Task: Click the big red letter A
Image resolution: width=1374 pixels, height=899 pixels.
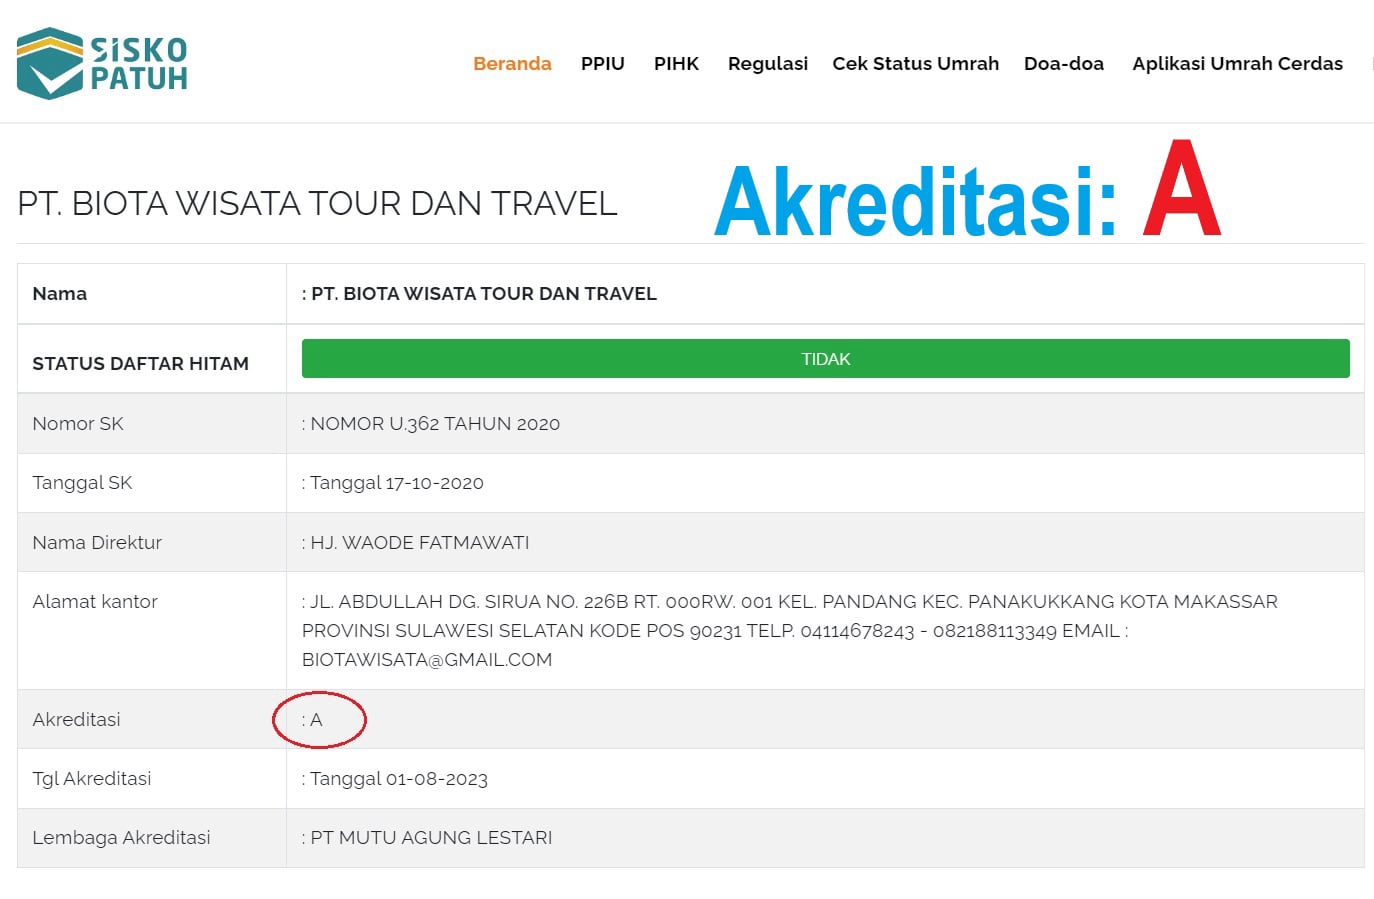Action: coord(1181,190)
